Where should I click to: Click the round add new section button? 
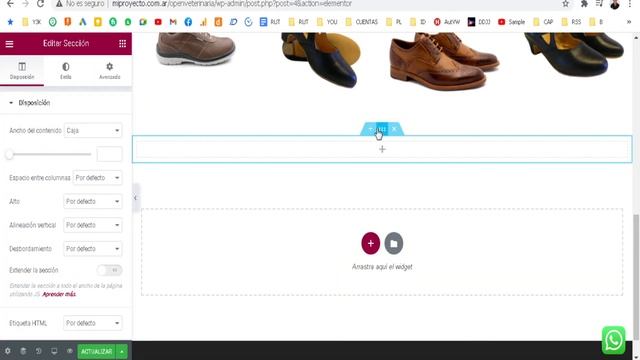pyautogui.click(x=371, y=243)
